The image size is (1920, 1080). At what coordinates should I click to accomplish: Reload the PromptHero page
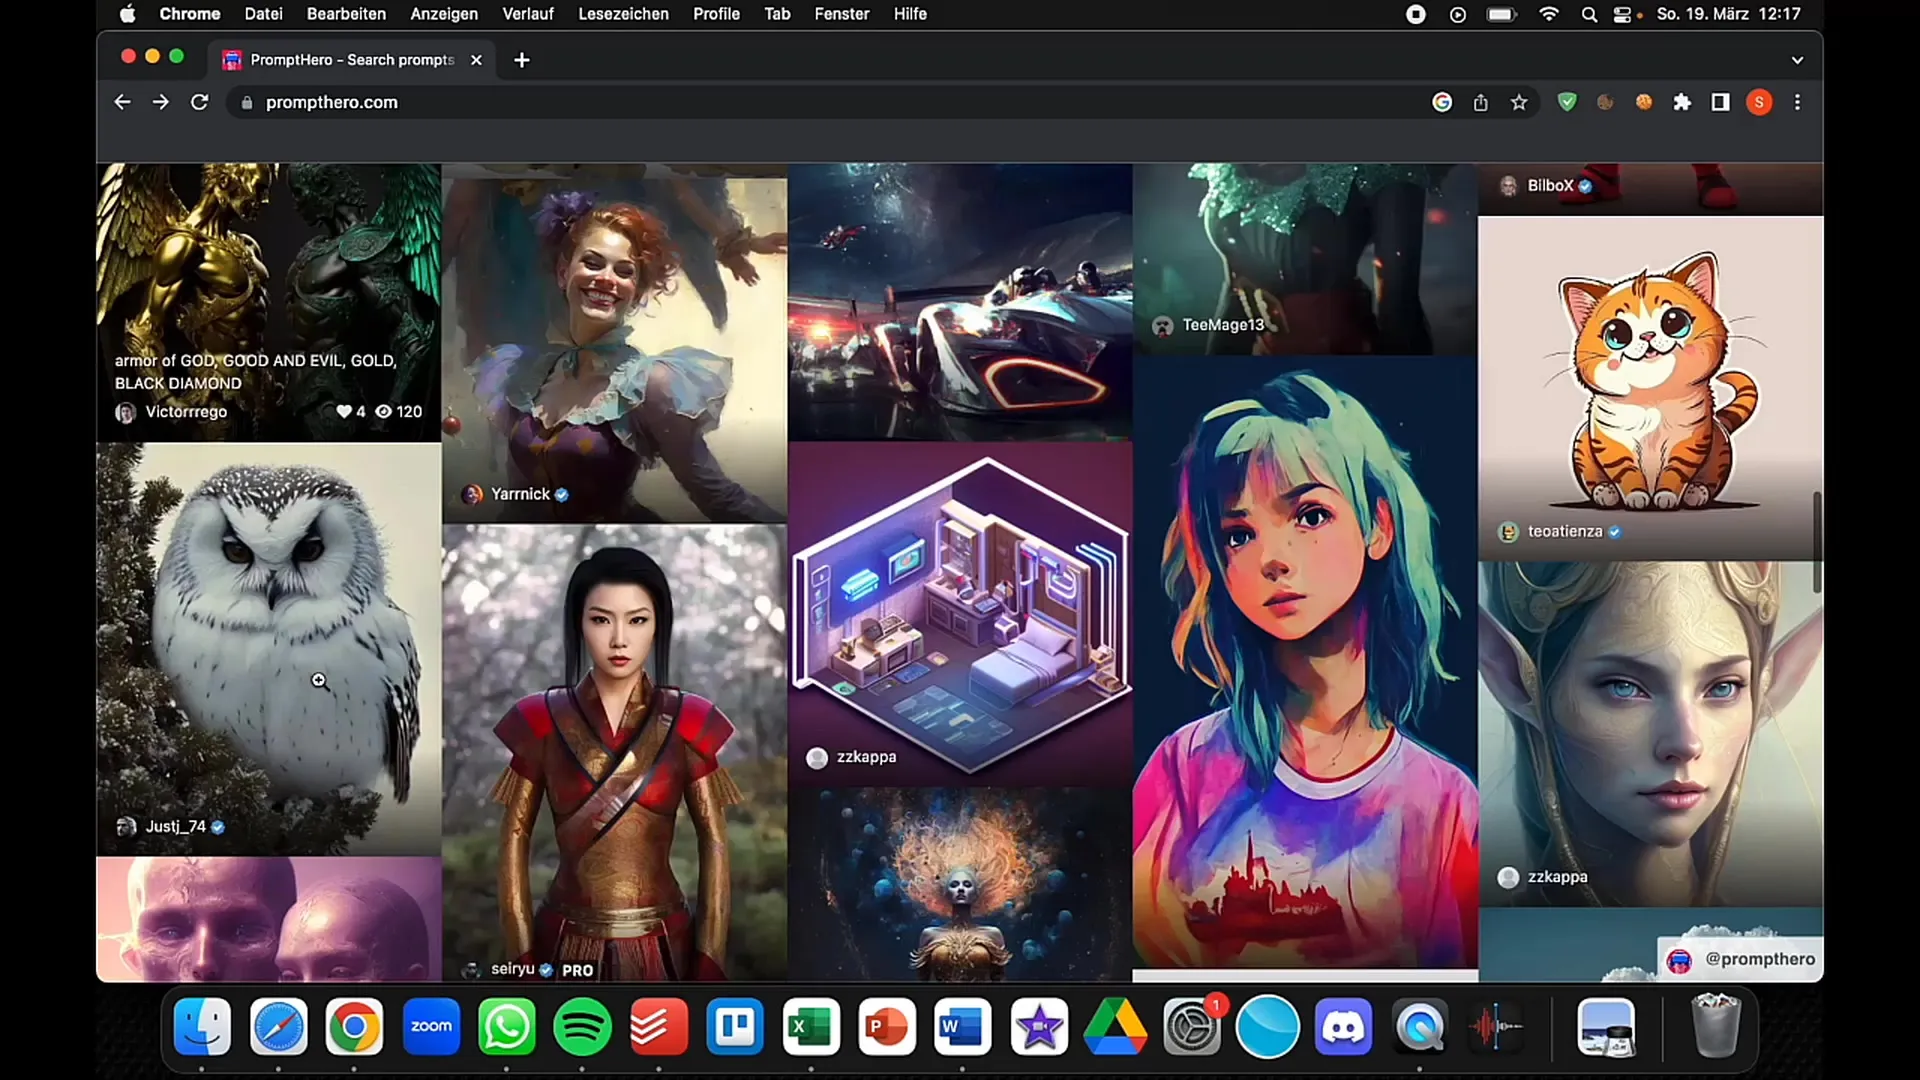coord(199,102)
